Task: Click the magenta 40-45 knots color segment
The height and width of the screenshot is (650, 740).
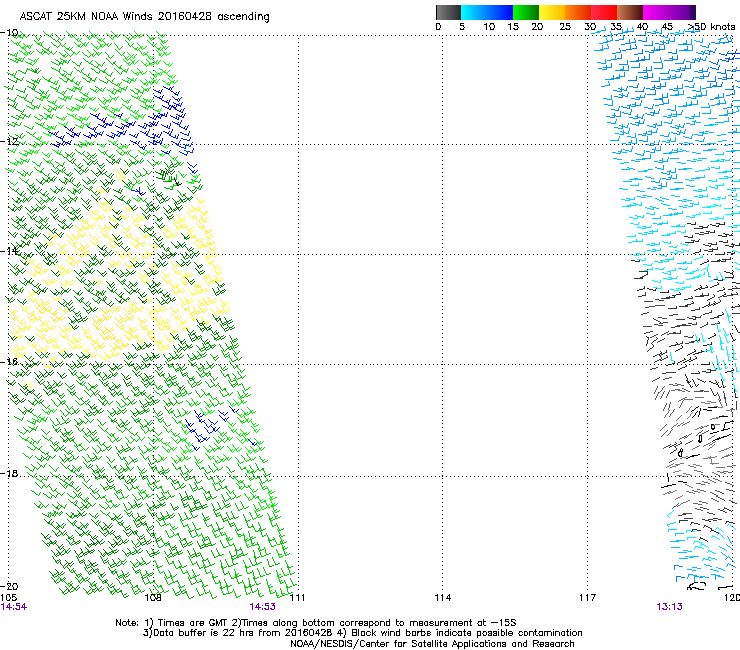Action: click(x=656, y=12)
